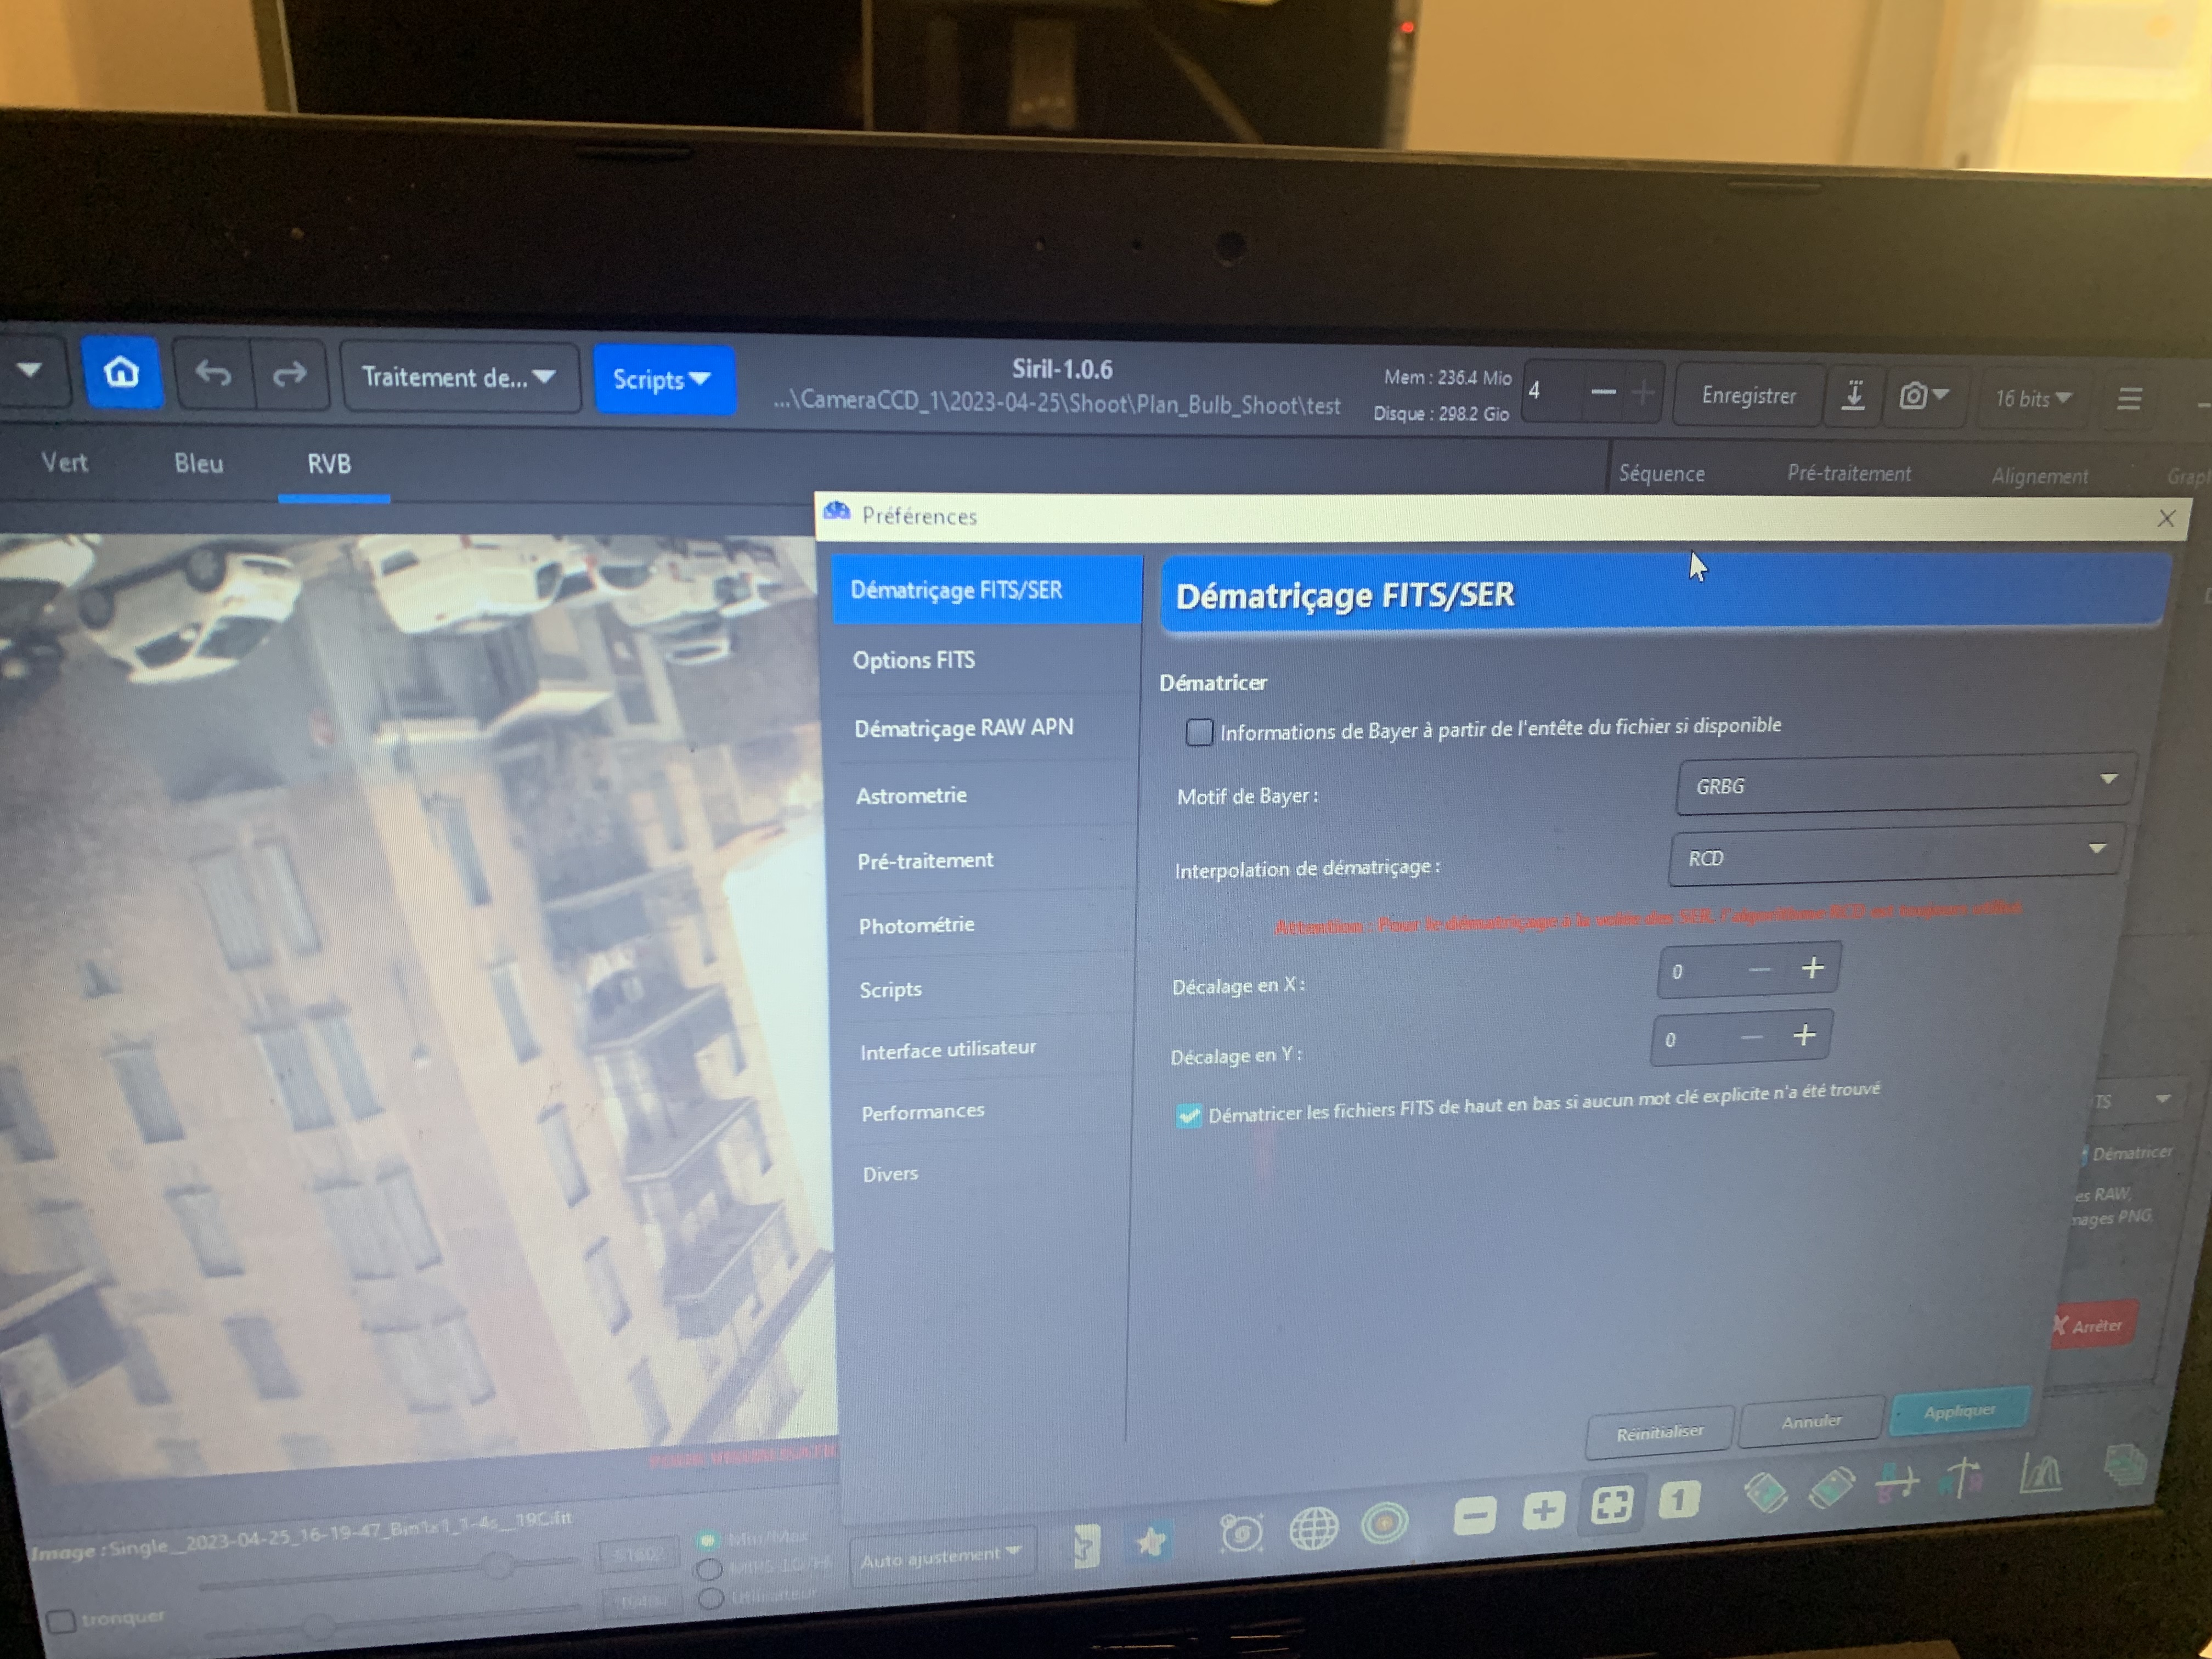Click the Réinitialiser button

pos(1660,1433)
